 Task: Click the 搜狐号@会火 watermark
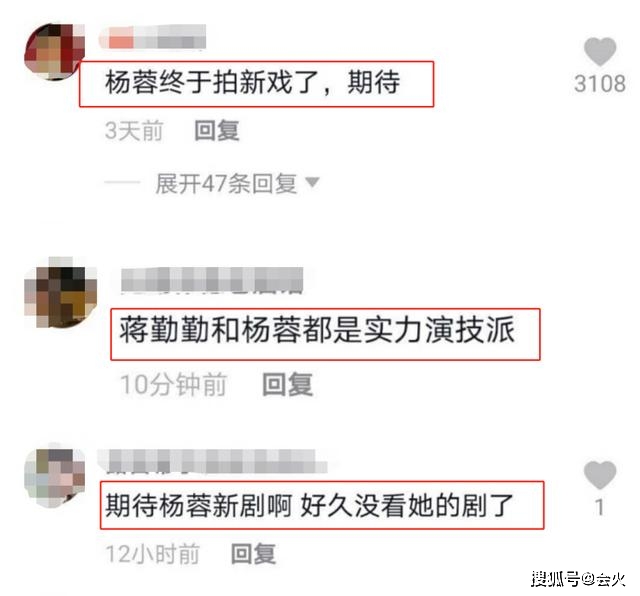coord(578,579)
